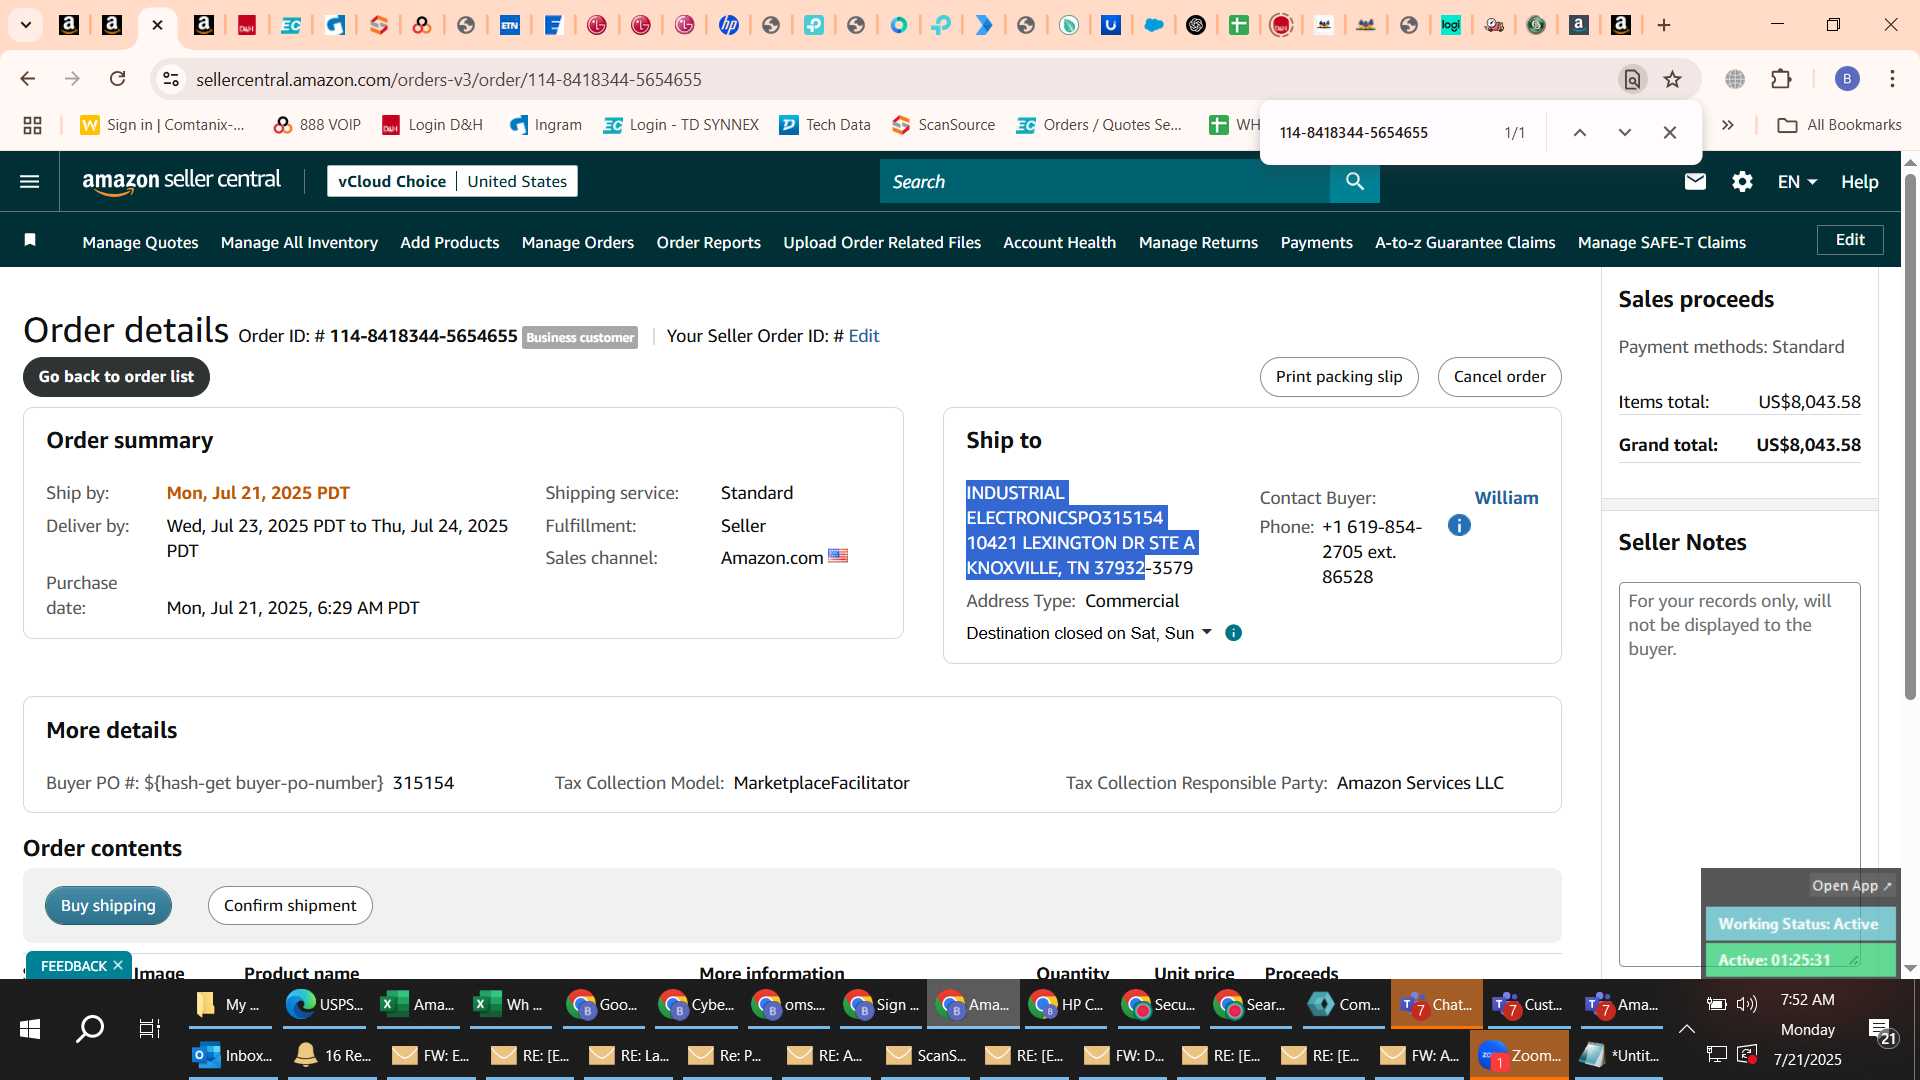Open a new browser tab
The width and height of the screenshot is (1920, 1080).
[1664, 25]
